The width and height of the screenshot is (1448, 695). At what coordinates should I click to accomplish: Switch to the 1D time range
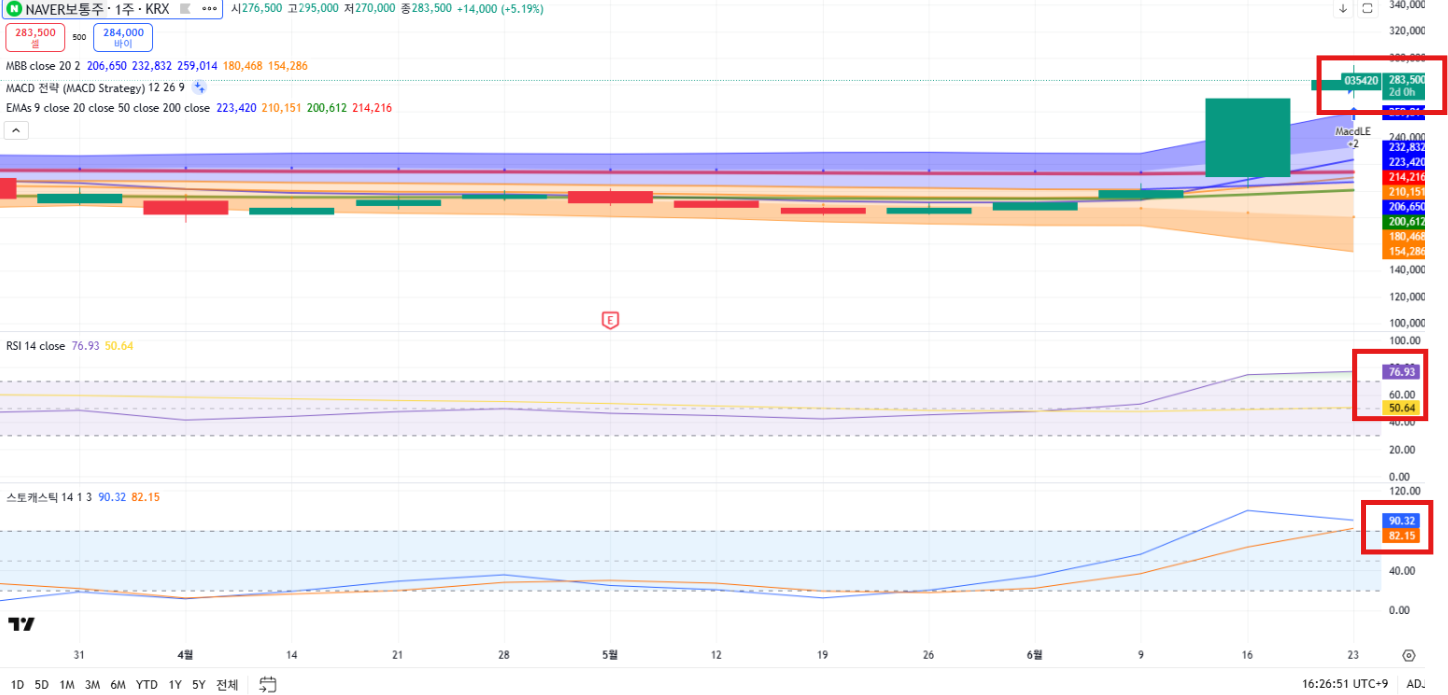[17, 685]
